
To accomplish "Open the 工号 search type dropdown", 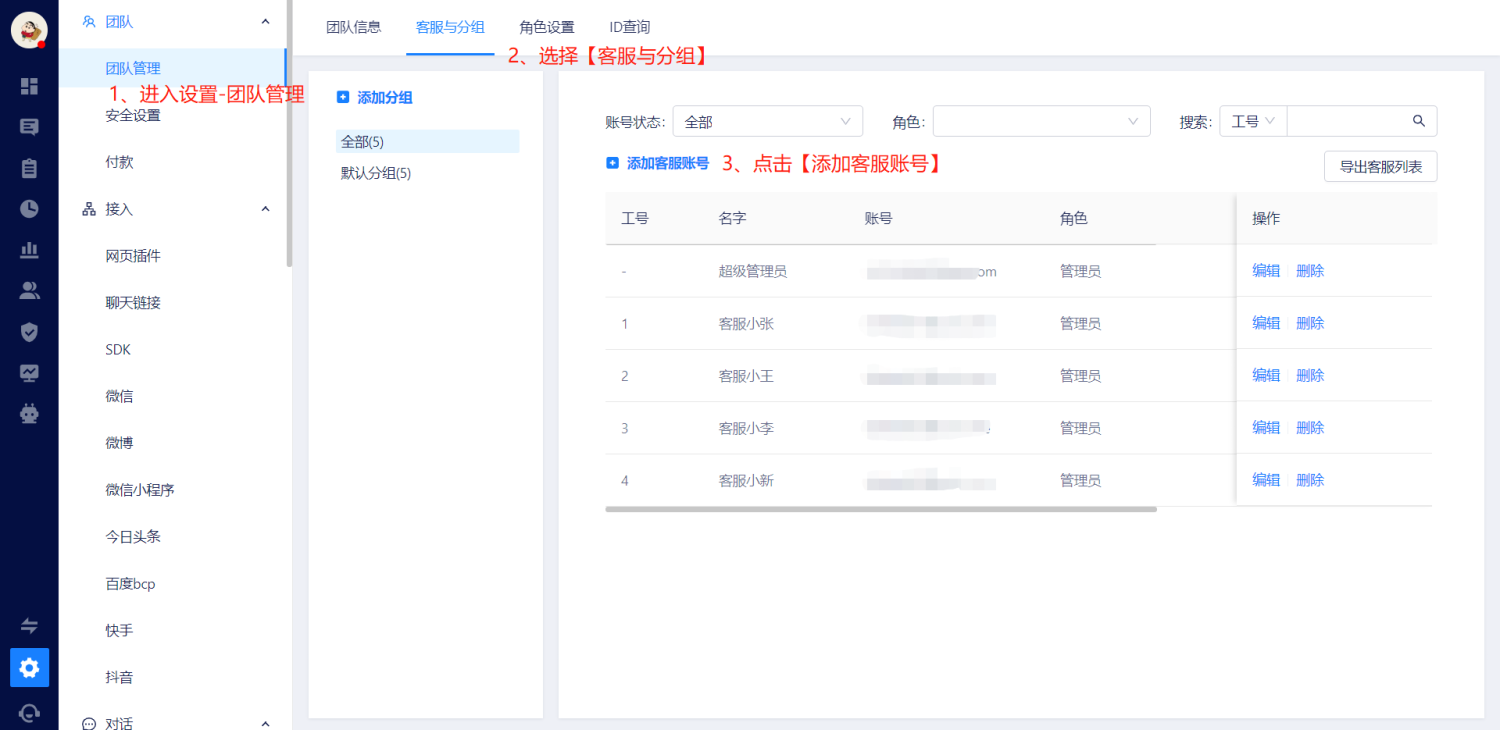I will 1253,121.
